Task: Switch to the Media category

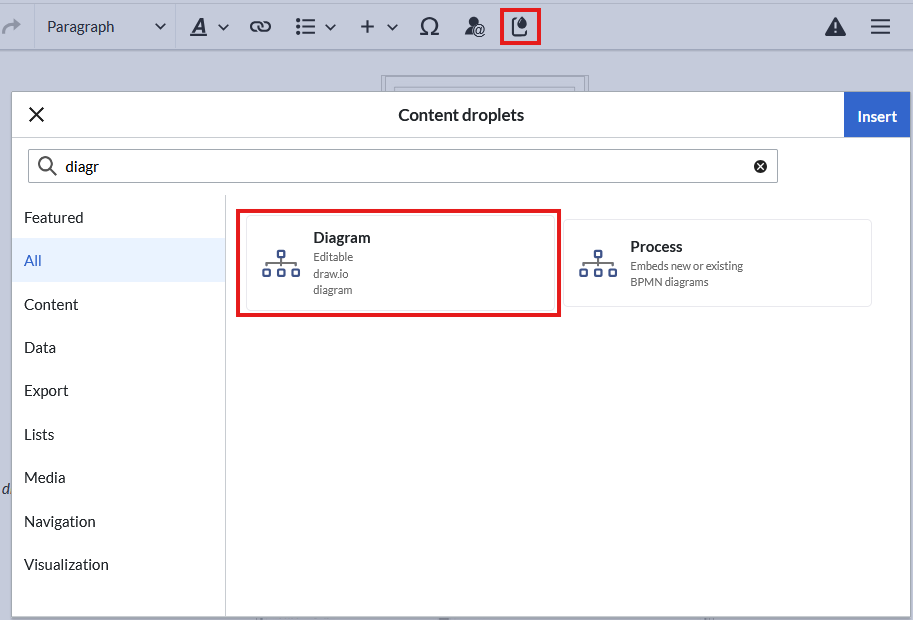Action: click(45, 478)
